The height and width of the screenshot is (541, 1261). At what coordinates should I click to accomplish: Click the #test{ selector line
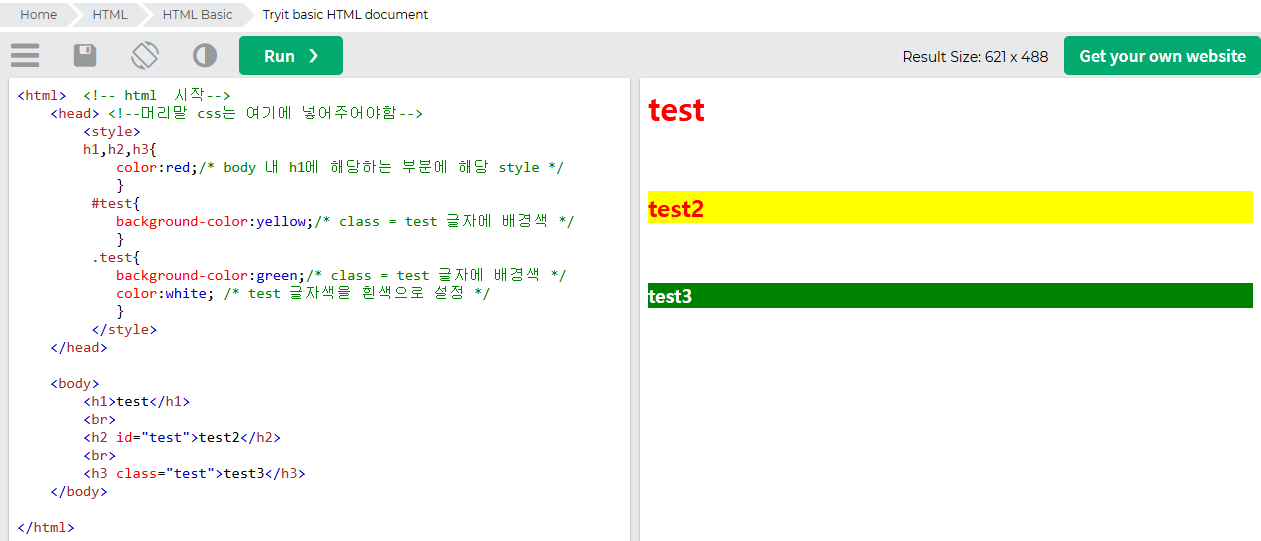[x=116, y=203]
